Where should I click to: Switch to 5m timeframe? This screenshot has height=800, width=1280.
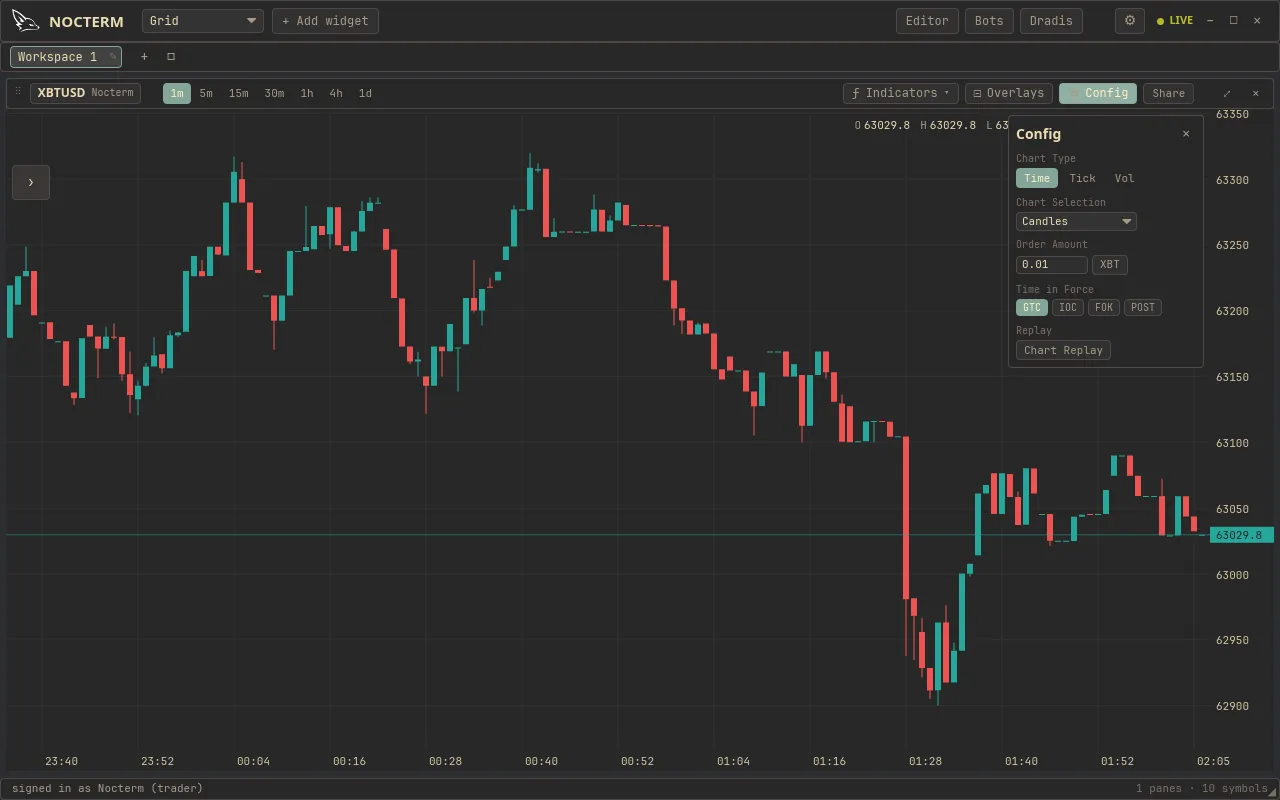(x=206, y=93)
